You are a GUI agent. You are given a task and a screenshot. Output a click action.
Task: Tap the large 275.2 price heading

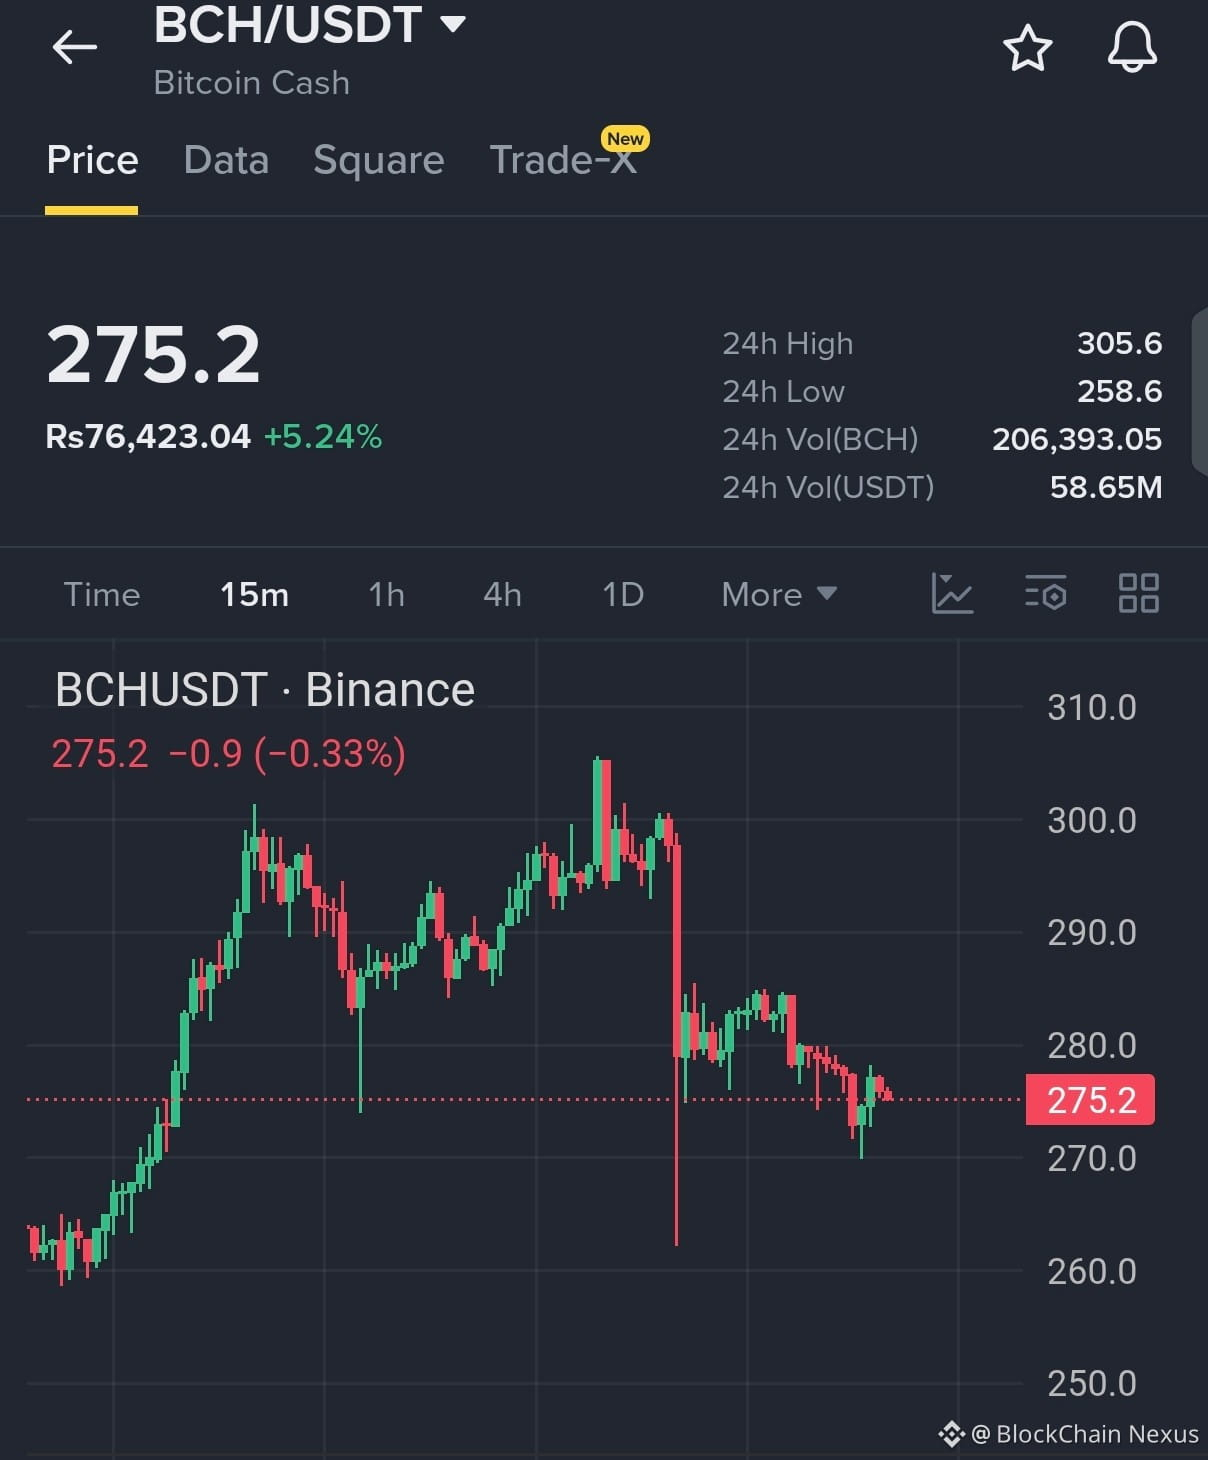point(153,355)
